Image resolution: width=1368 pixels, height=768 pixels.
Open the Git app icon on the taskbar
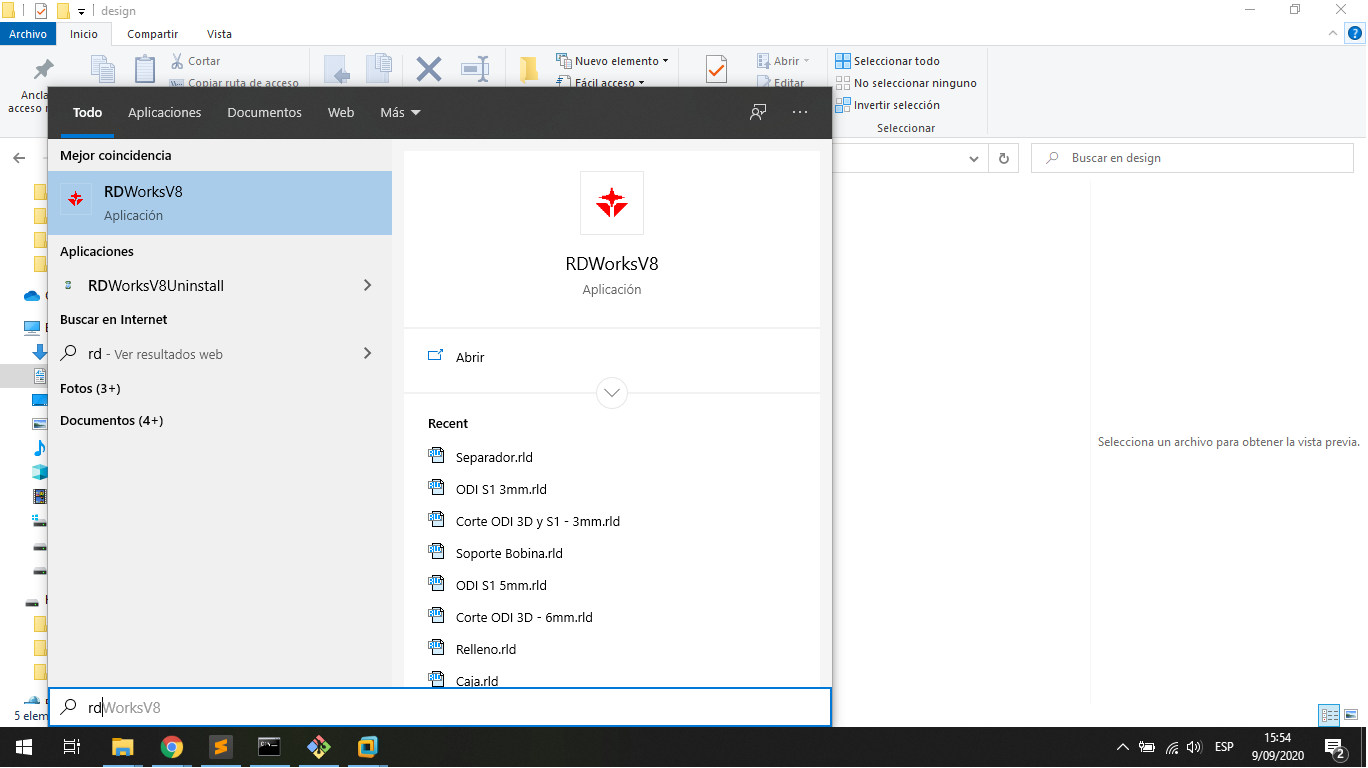click(x=318, y=747)
